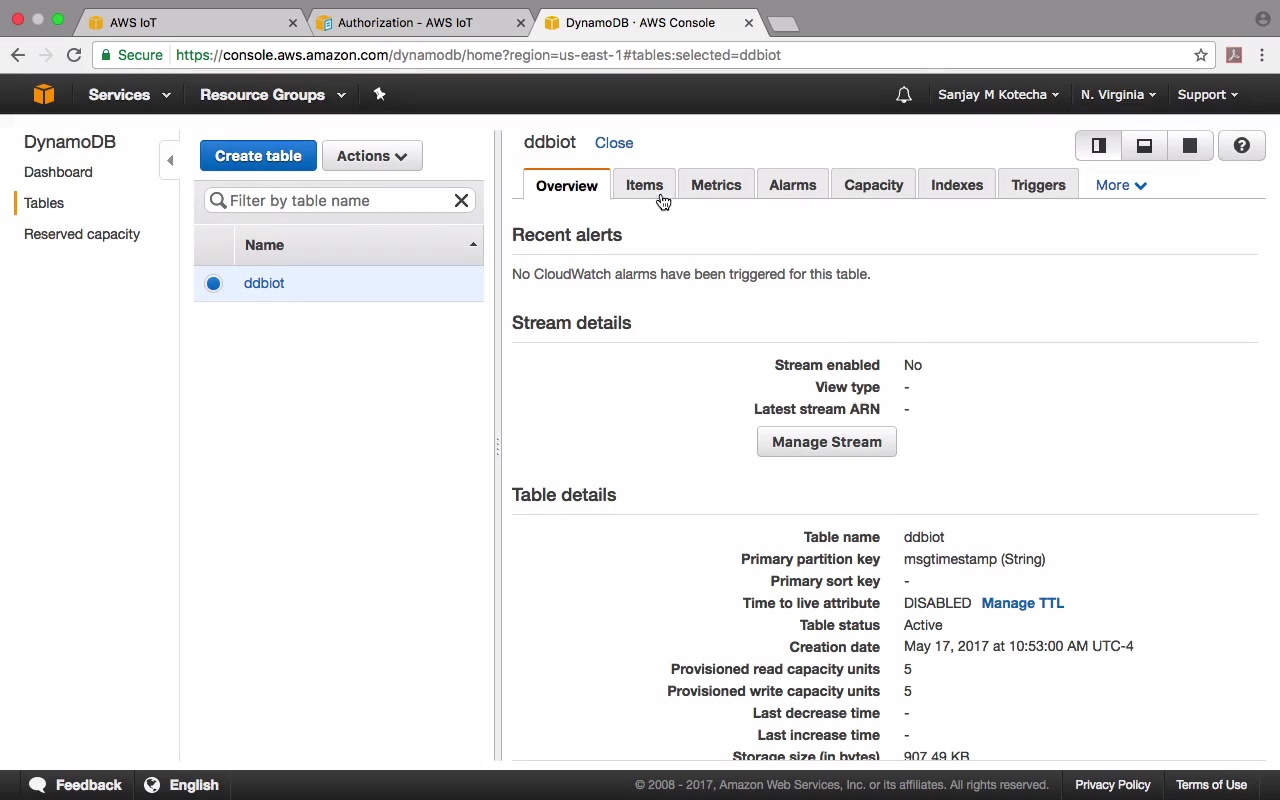1280x800 pixels.
Task: Click the Table status Active value
Action: [x=923, y=625]
